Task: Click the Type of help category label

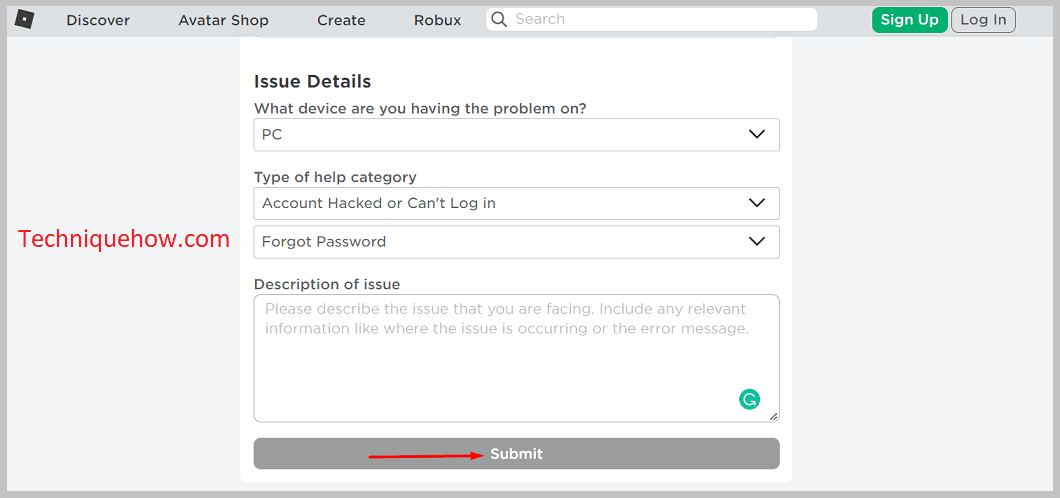Action: 335,177
